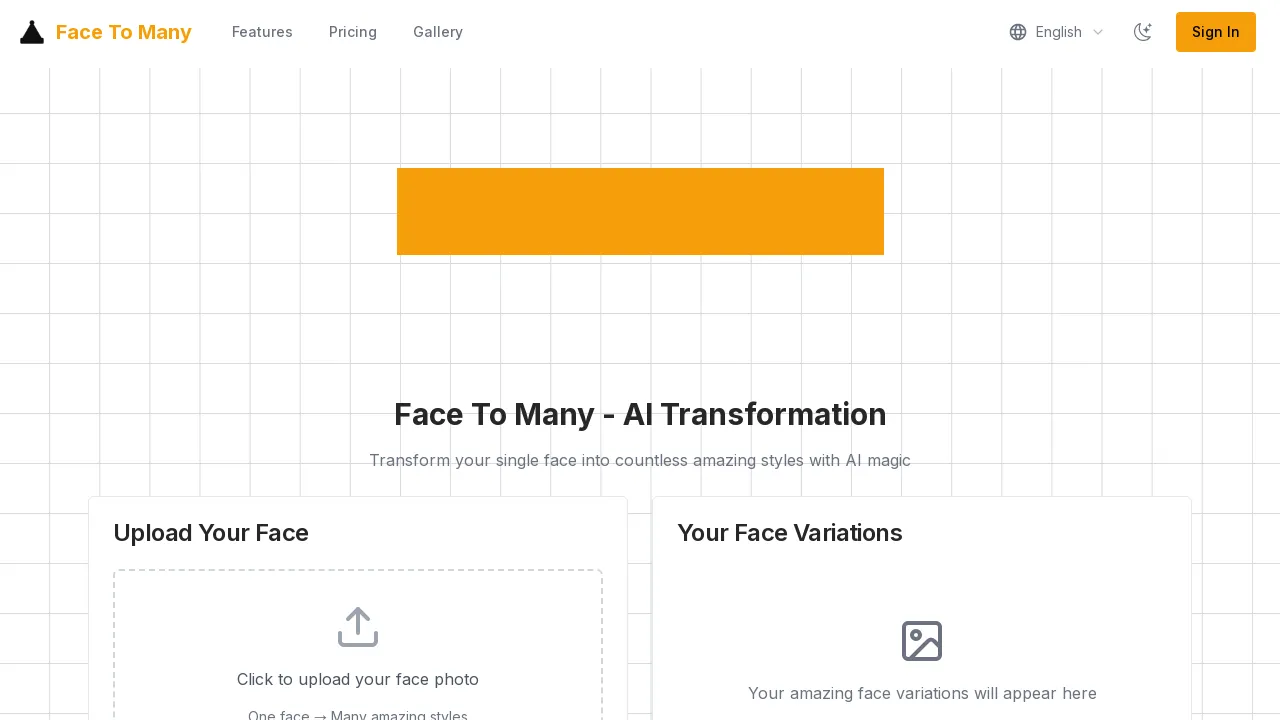Open the language selector chevron

coord(1098,32)
